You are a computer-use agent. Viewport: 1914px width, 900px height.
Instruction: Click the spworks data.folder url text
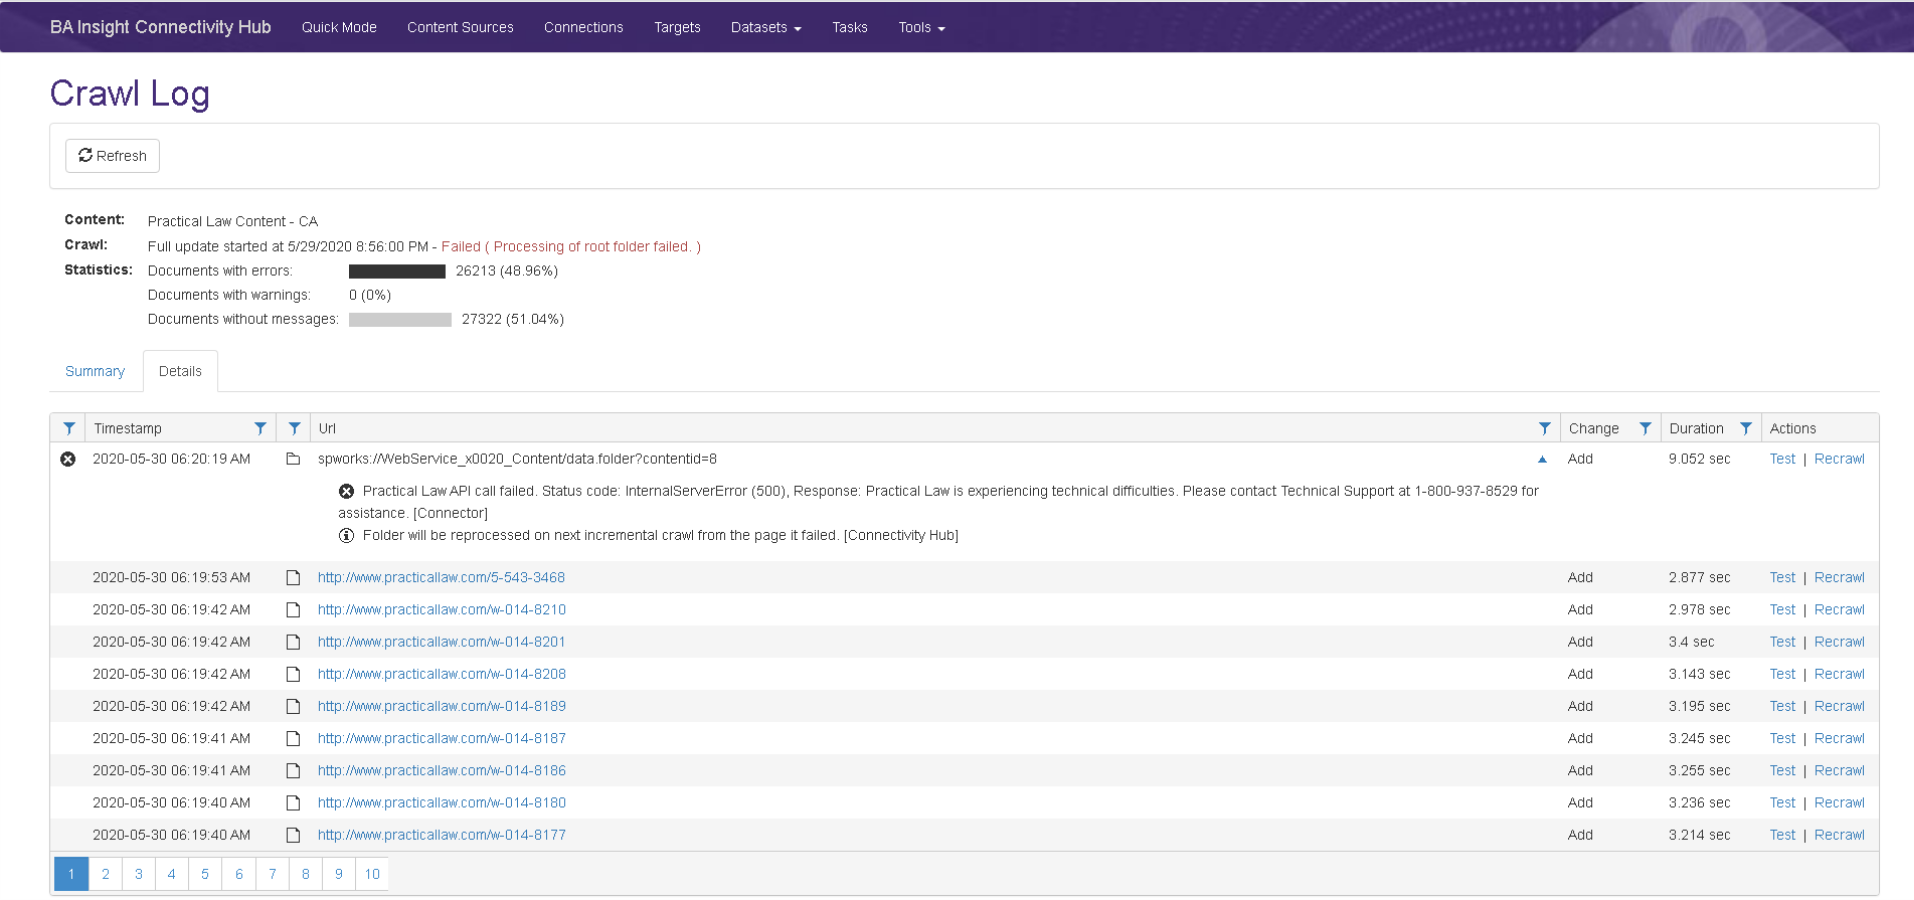[x=517, y=459]
